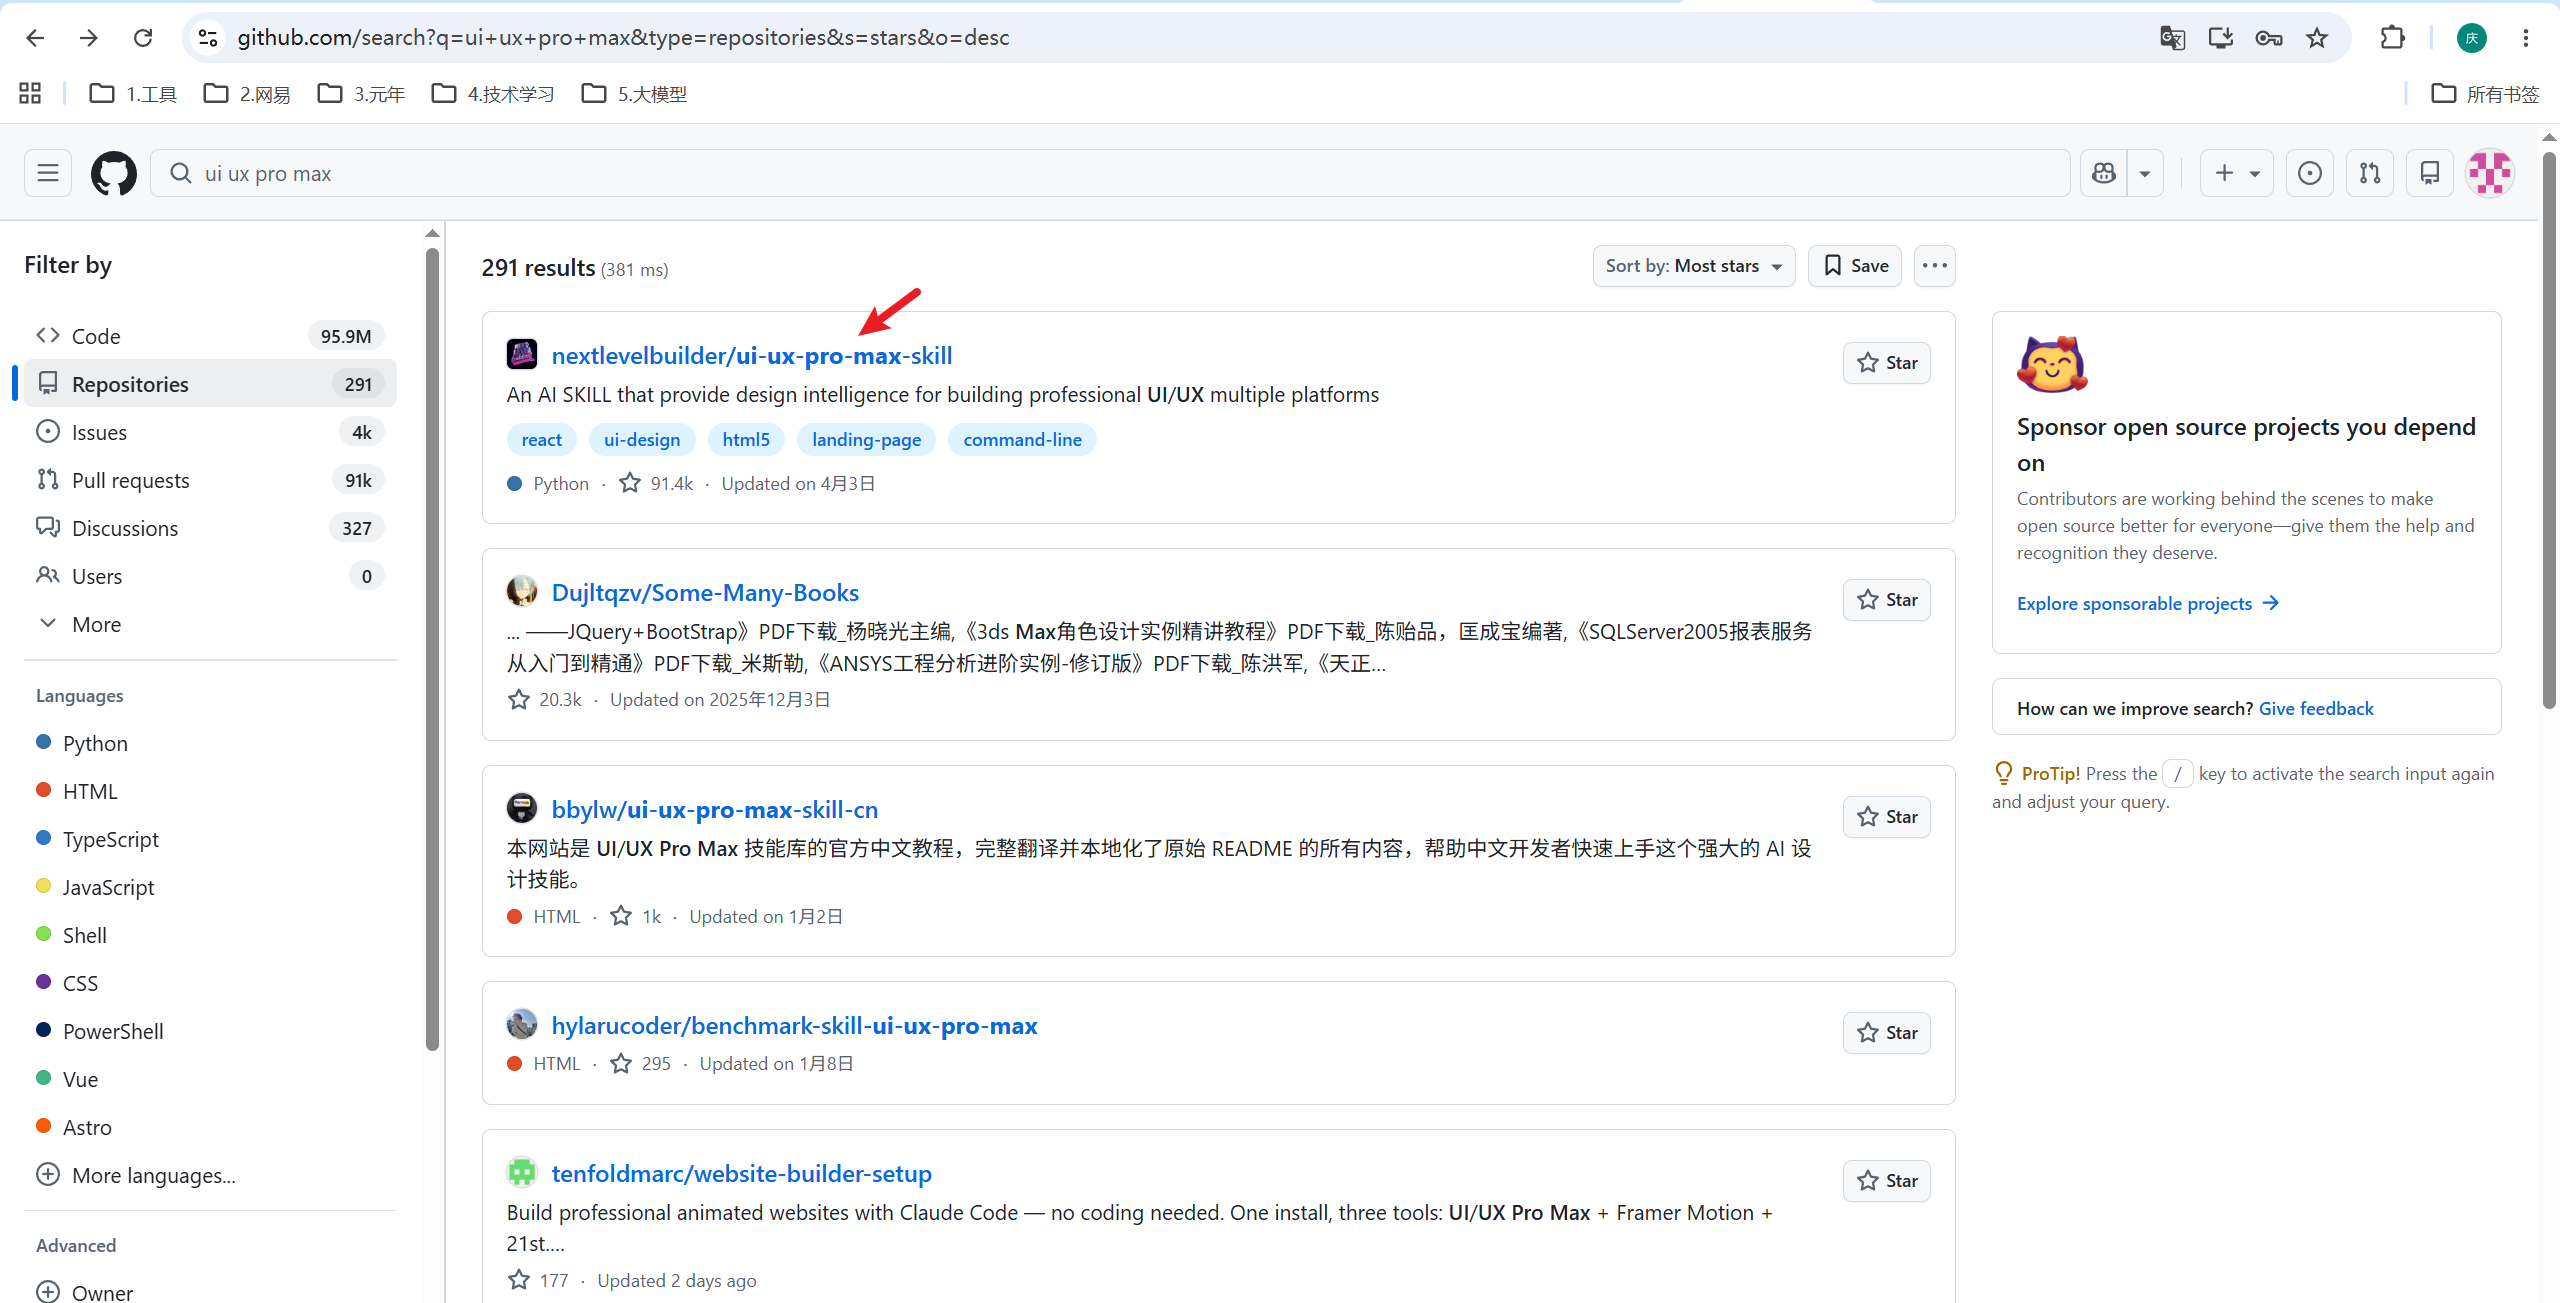Open the pull requests icon in header
Screen dimensions: 2560x1303
pos(2370,173)
